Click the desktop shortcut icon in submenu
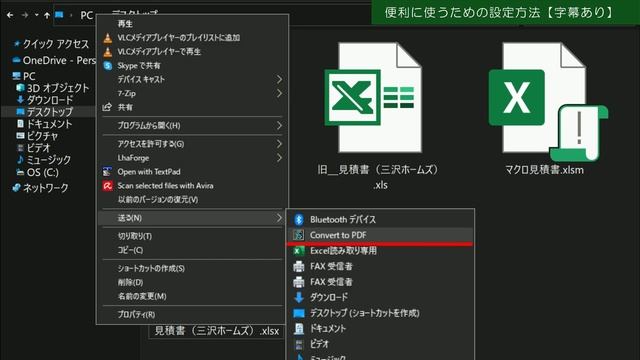Screen dimensions: 640x360 (299, 313)
